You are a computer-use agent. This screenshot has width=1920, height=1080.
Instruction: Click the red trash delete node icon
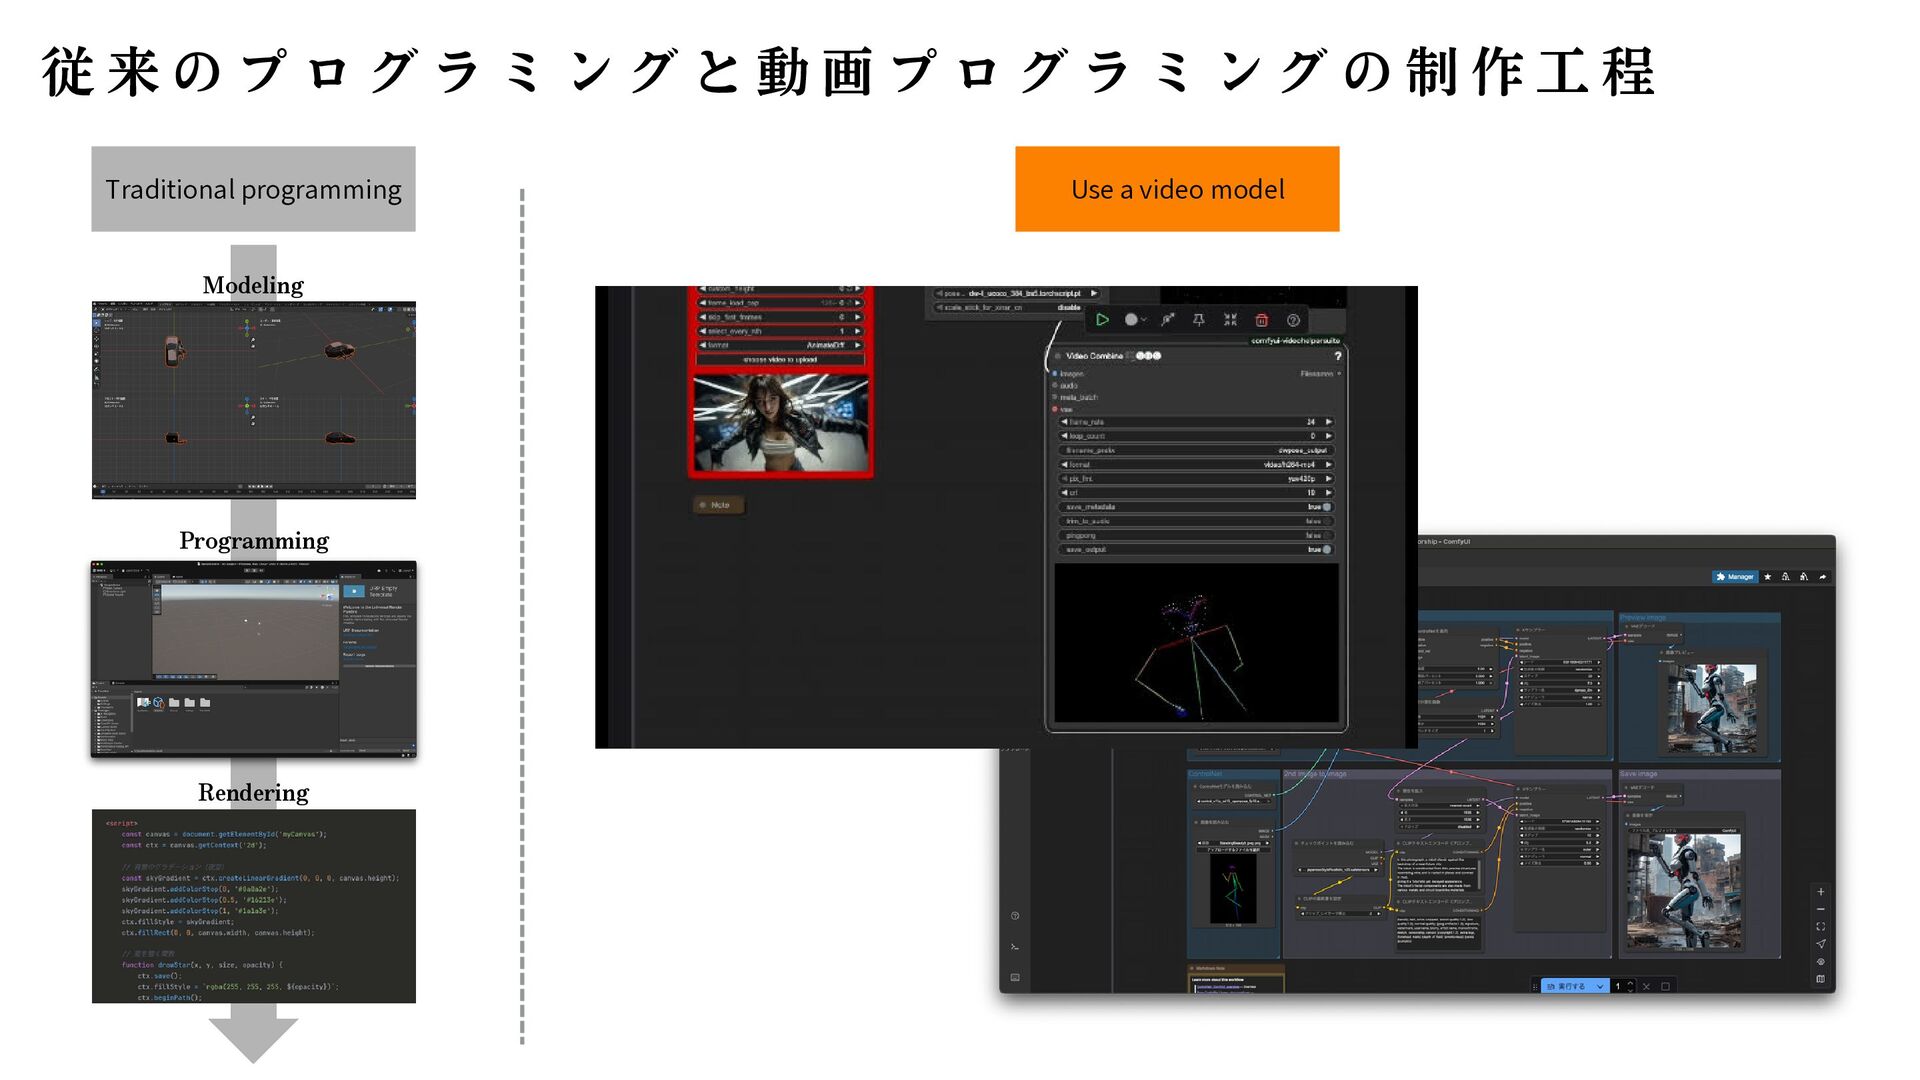[1262, 320]
